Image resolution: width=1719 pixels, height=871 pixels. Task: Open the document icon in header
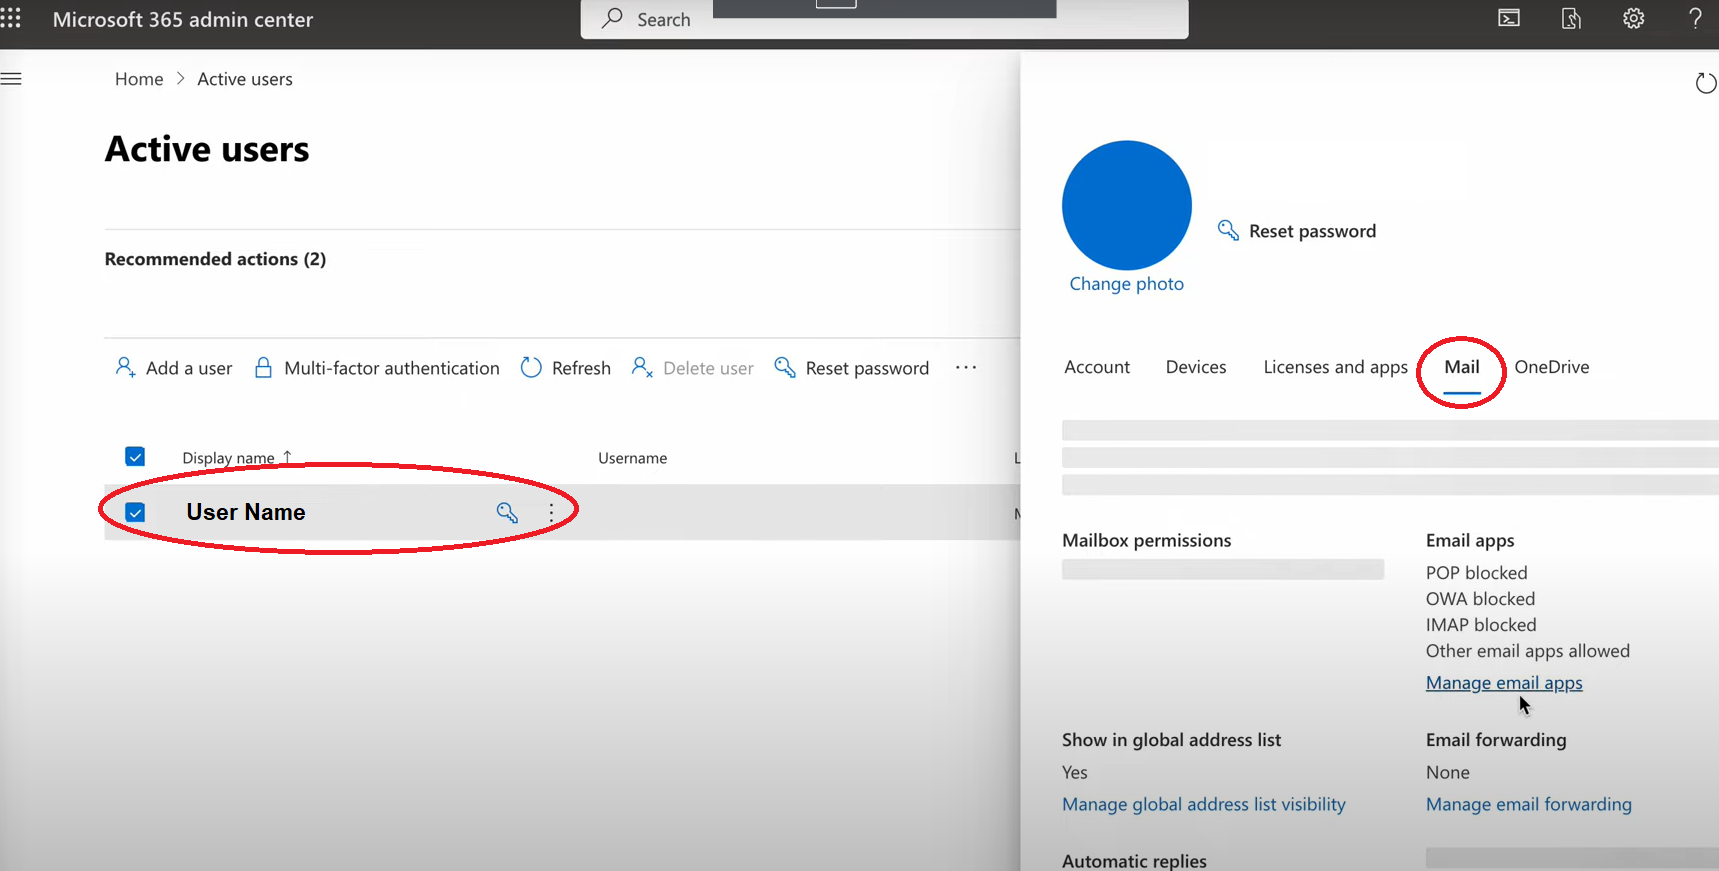(1571, 18)
